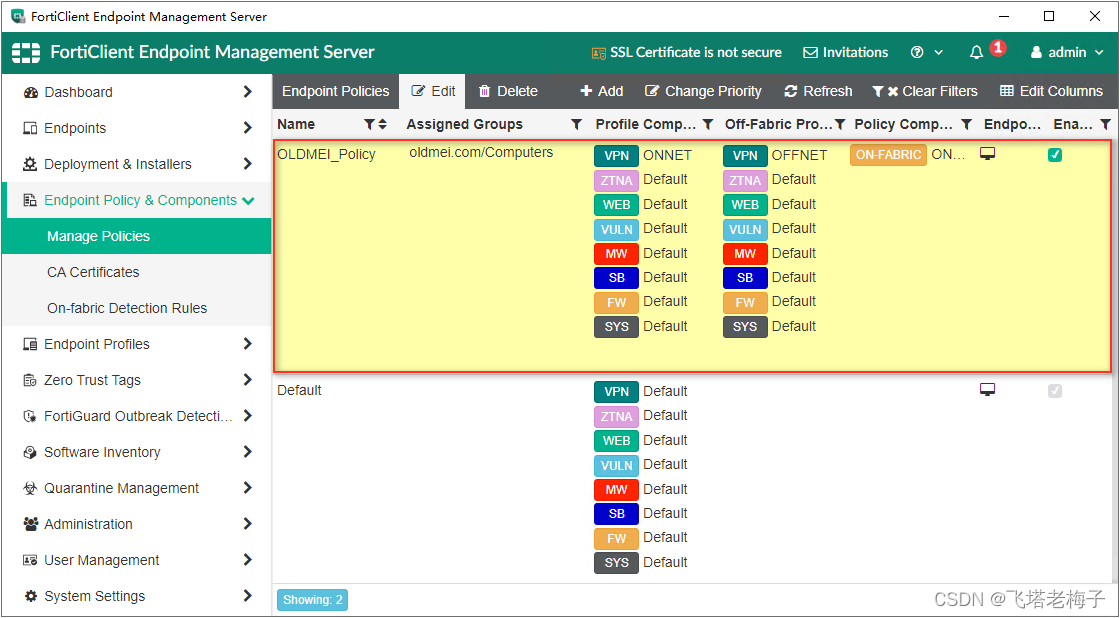
Task: Expand the Zero Trust Tags chevron
Action: click(247, 379)
